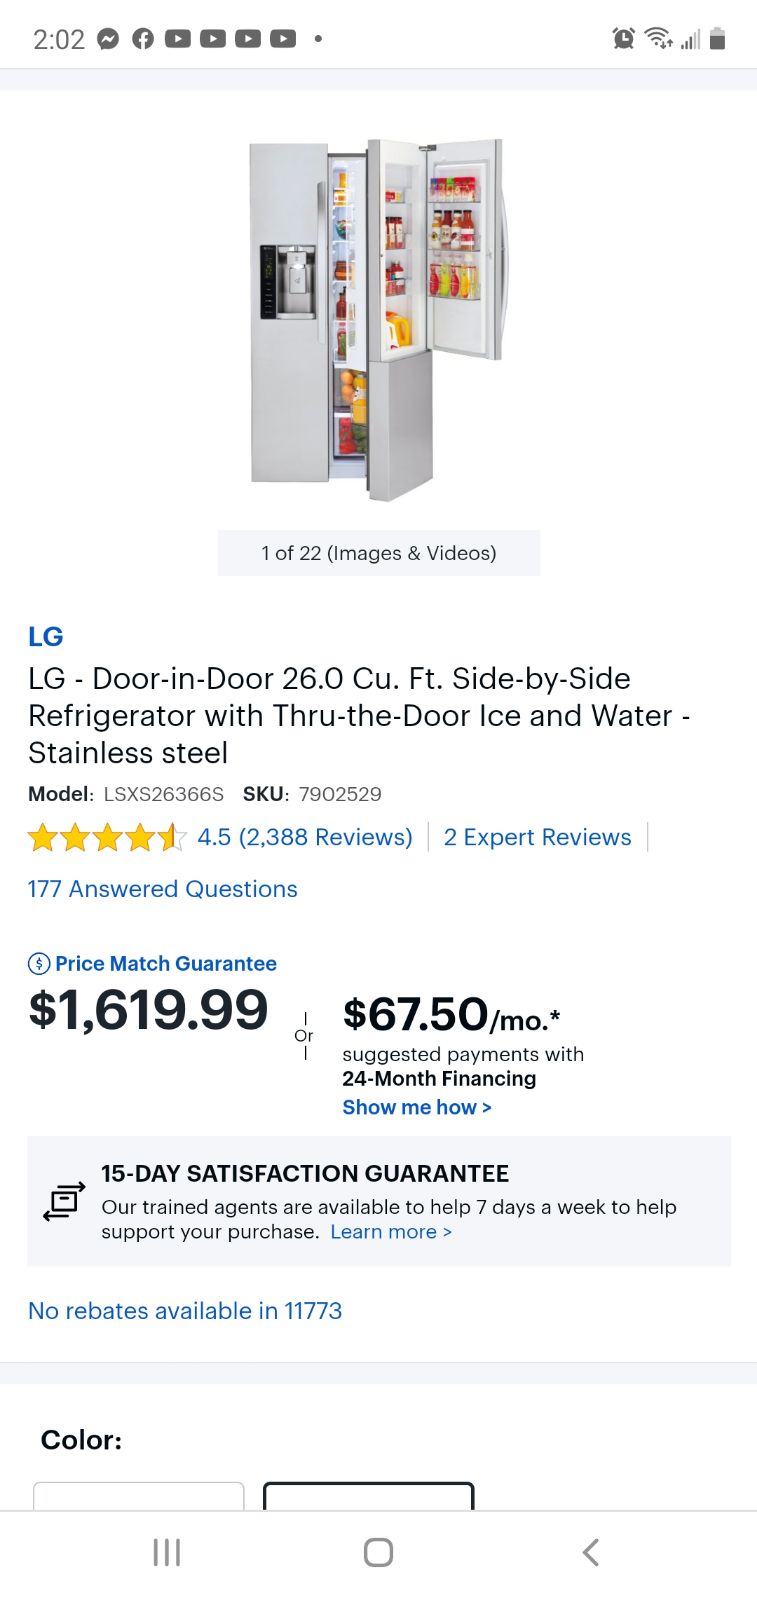Expand Learn more about satisfaction guarantee
This screenshot has width=757, height=1598.
click(x=391, y=1232)
